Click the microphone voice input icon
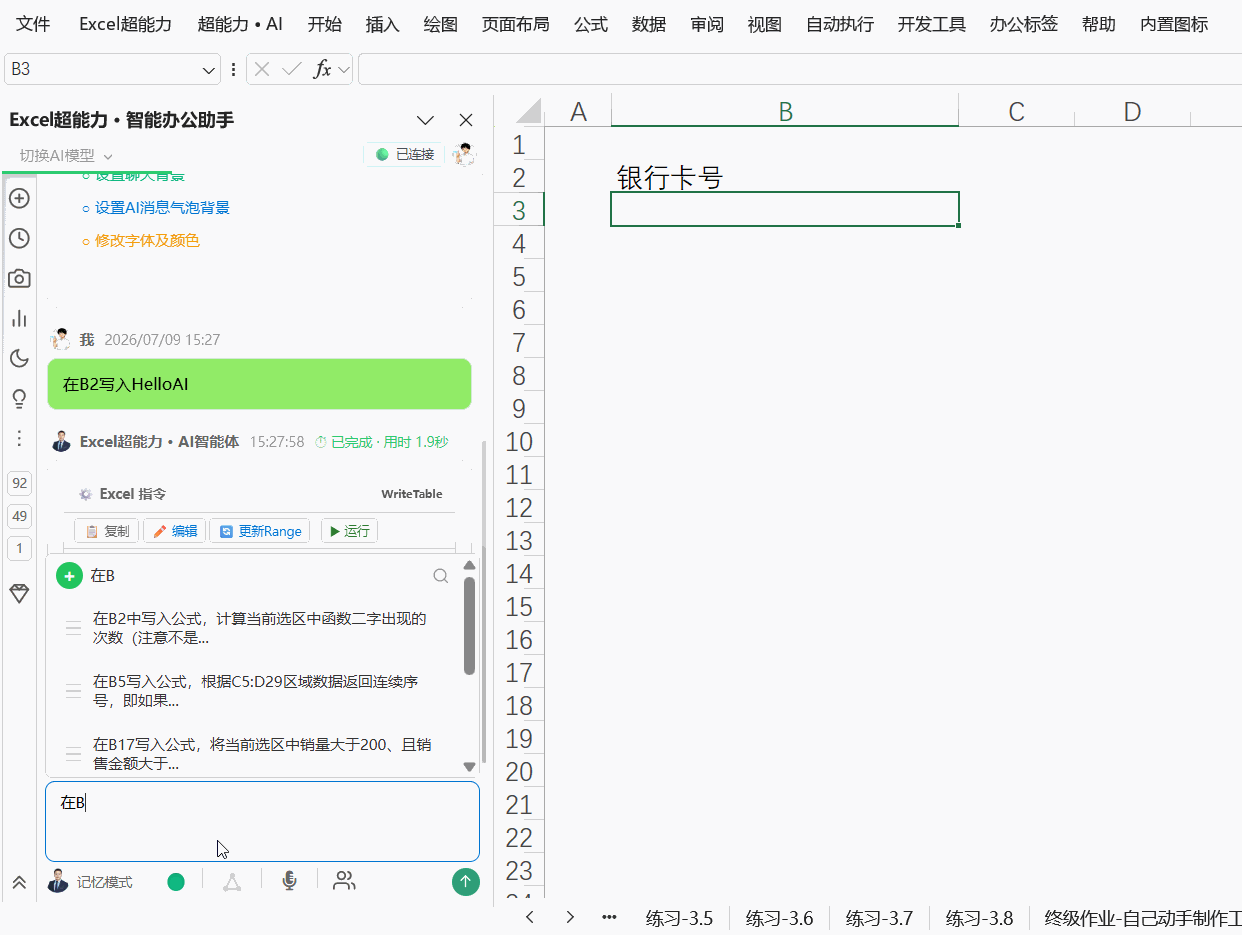The width and height of the screenshot is (1242, 935). 290,881
